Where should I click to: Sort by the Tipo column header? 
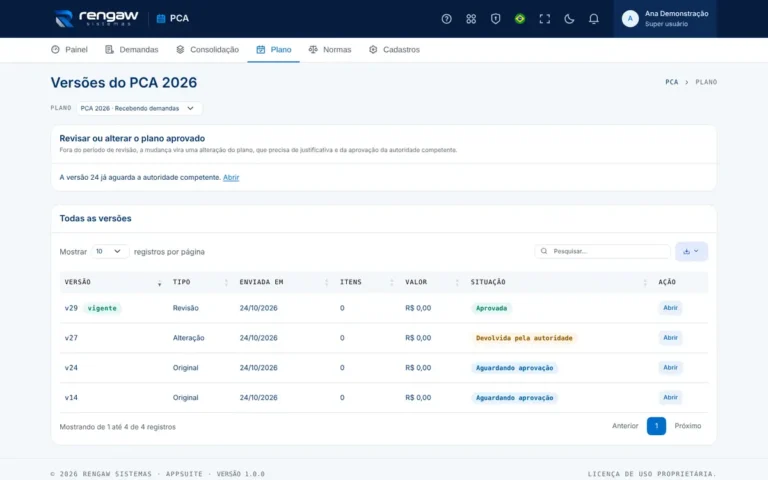(x=201, y=282)
